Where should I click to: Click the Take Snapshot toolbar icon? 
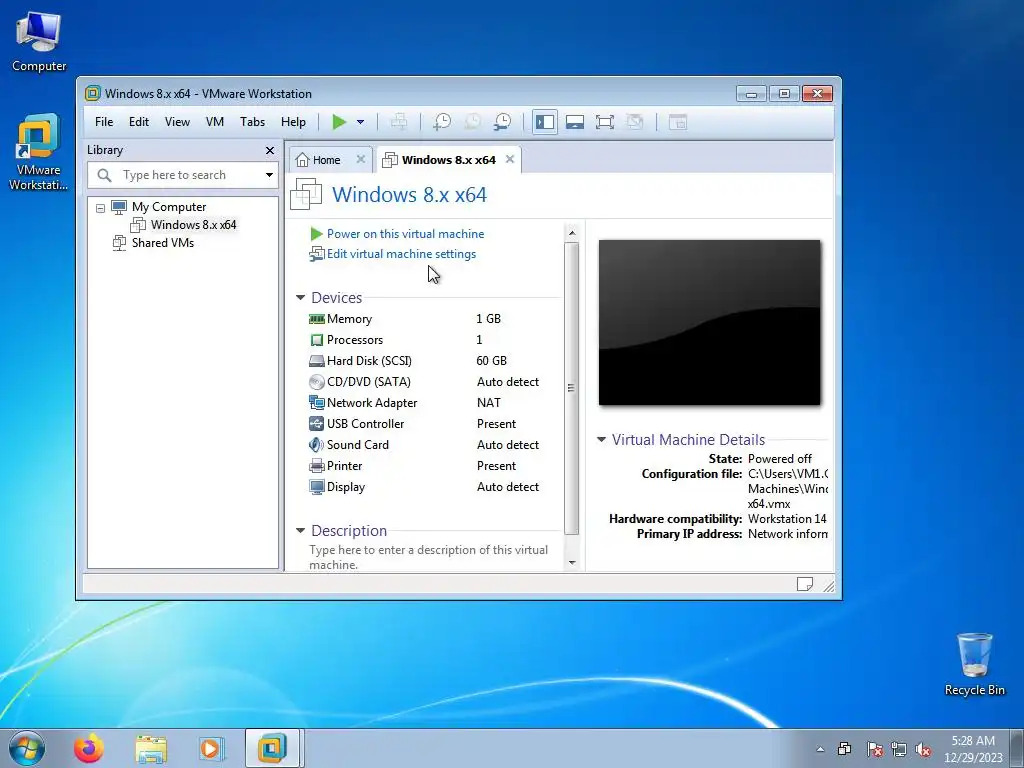(442, 122)
